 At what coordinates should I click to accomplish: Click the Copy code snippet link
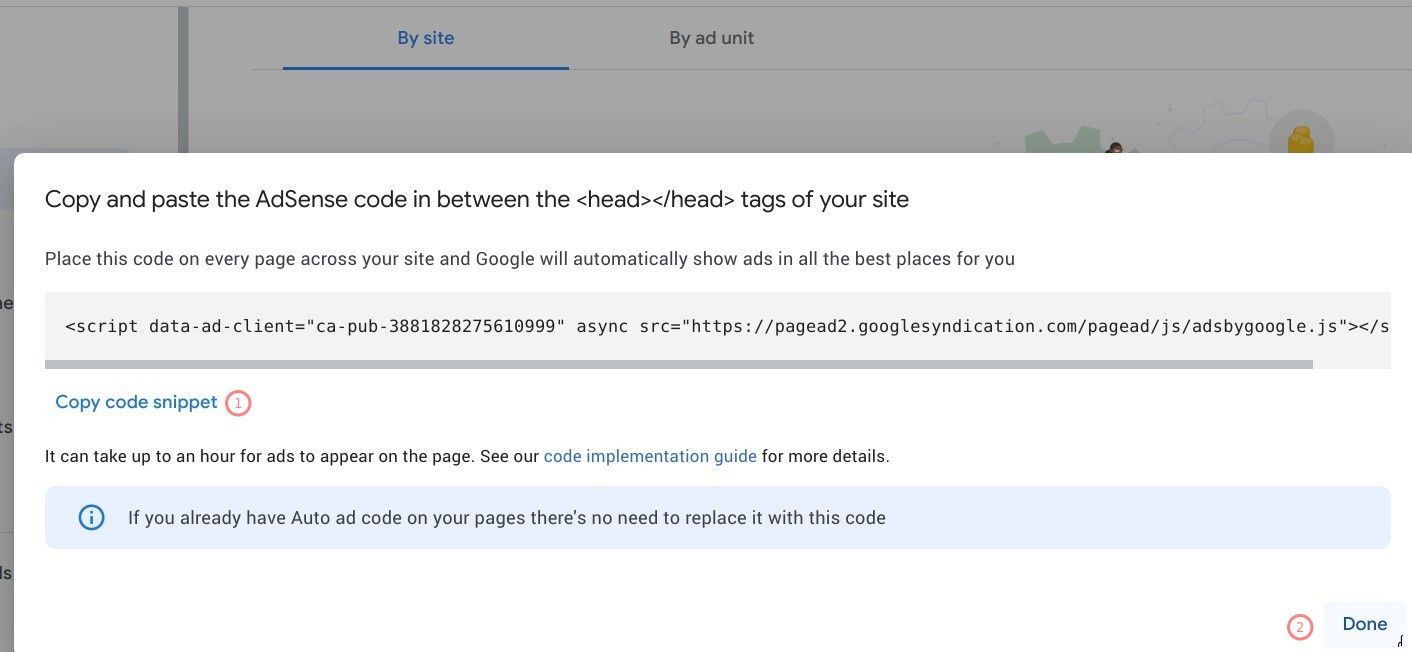[136, 402]
